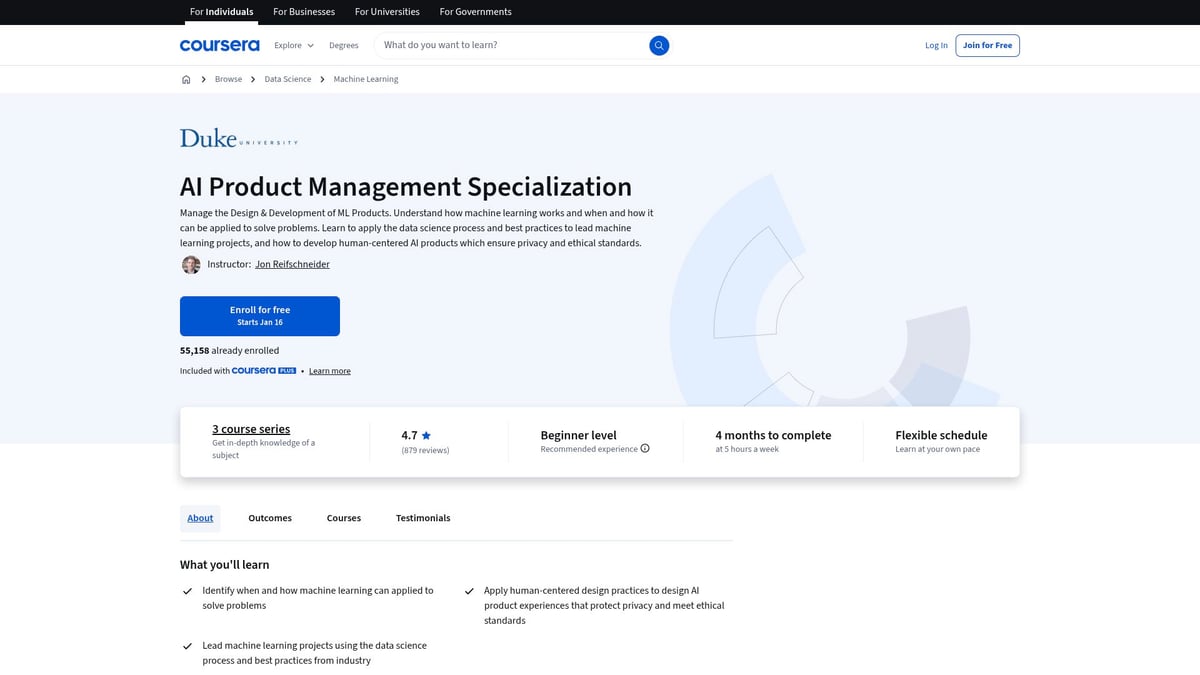Image resolution: width=1200 pixels, height=675 pixels.
Task: Open the Degrees menu item
Action: (344, 45)
